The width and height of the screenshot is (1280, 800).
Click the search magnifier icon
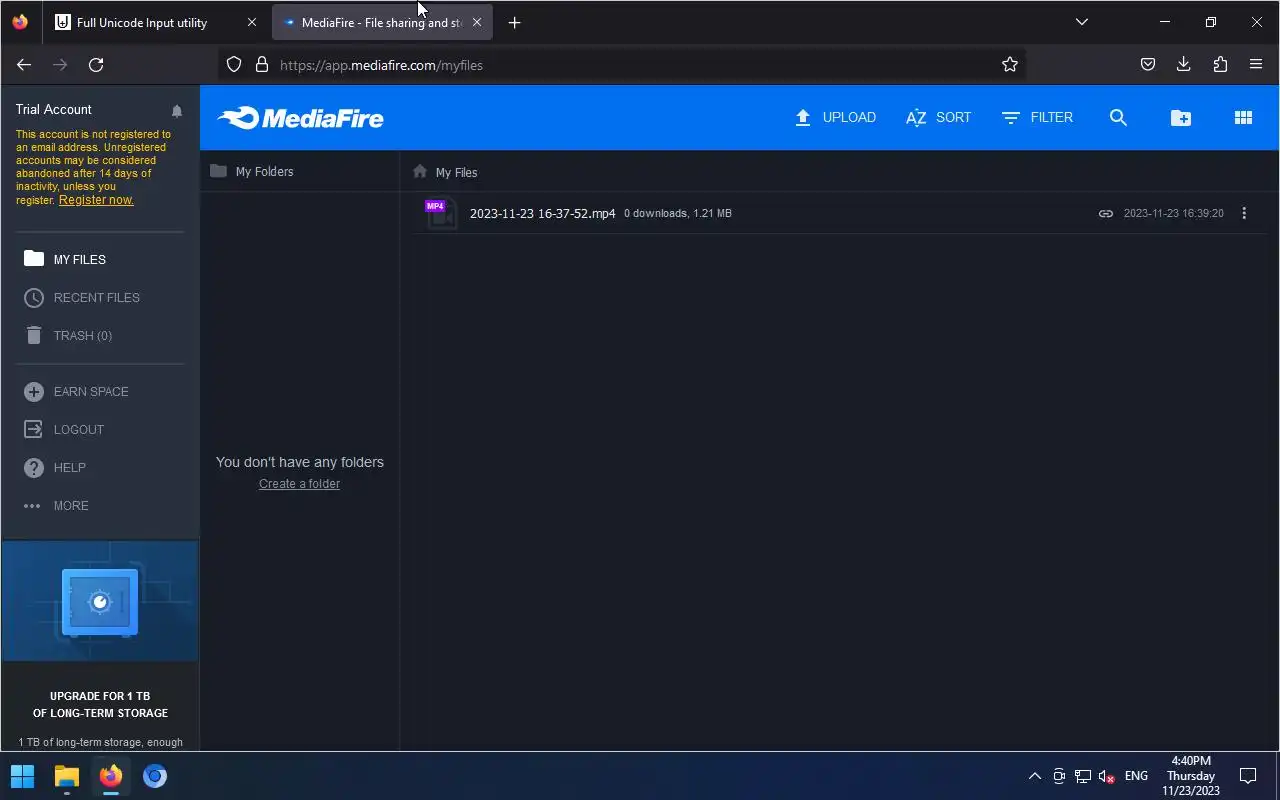pyautogui.click(x=1118, y=117)
